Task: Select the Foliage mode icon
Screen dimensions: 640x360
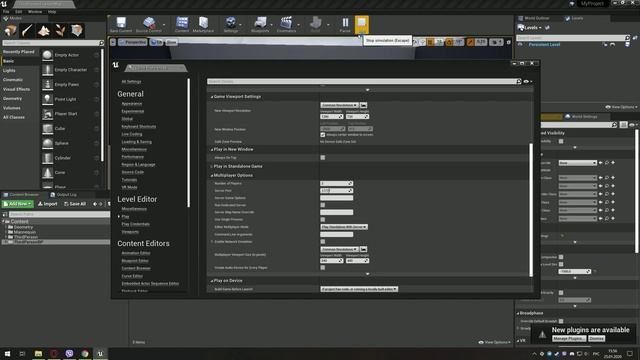Action: (60, 31)
